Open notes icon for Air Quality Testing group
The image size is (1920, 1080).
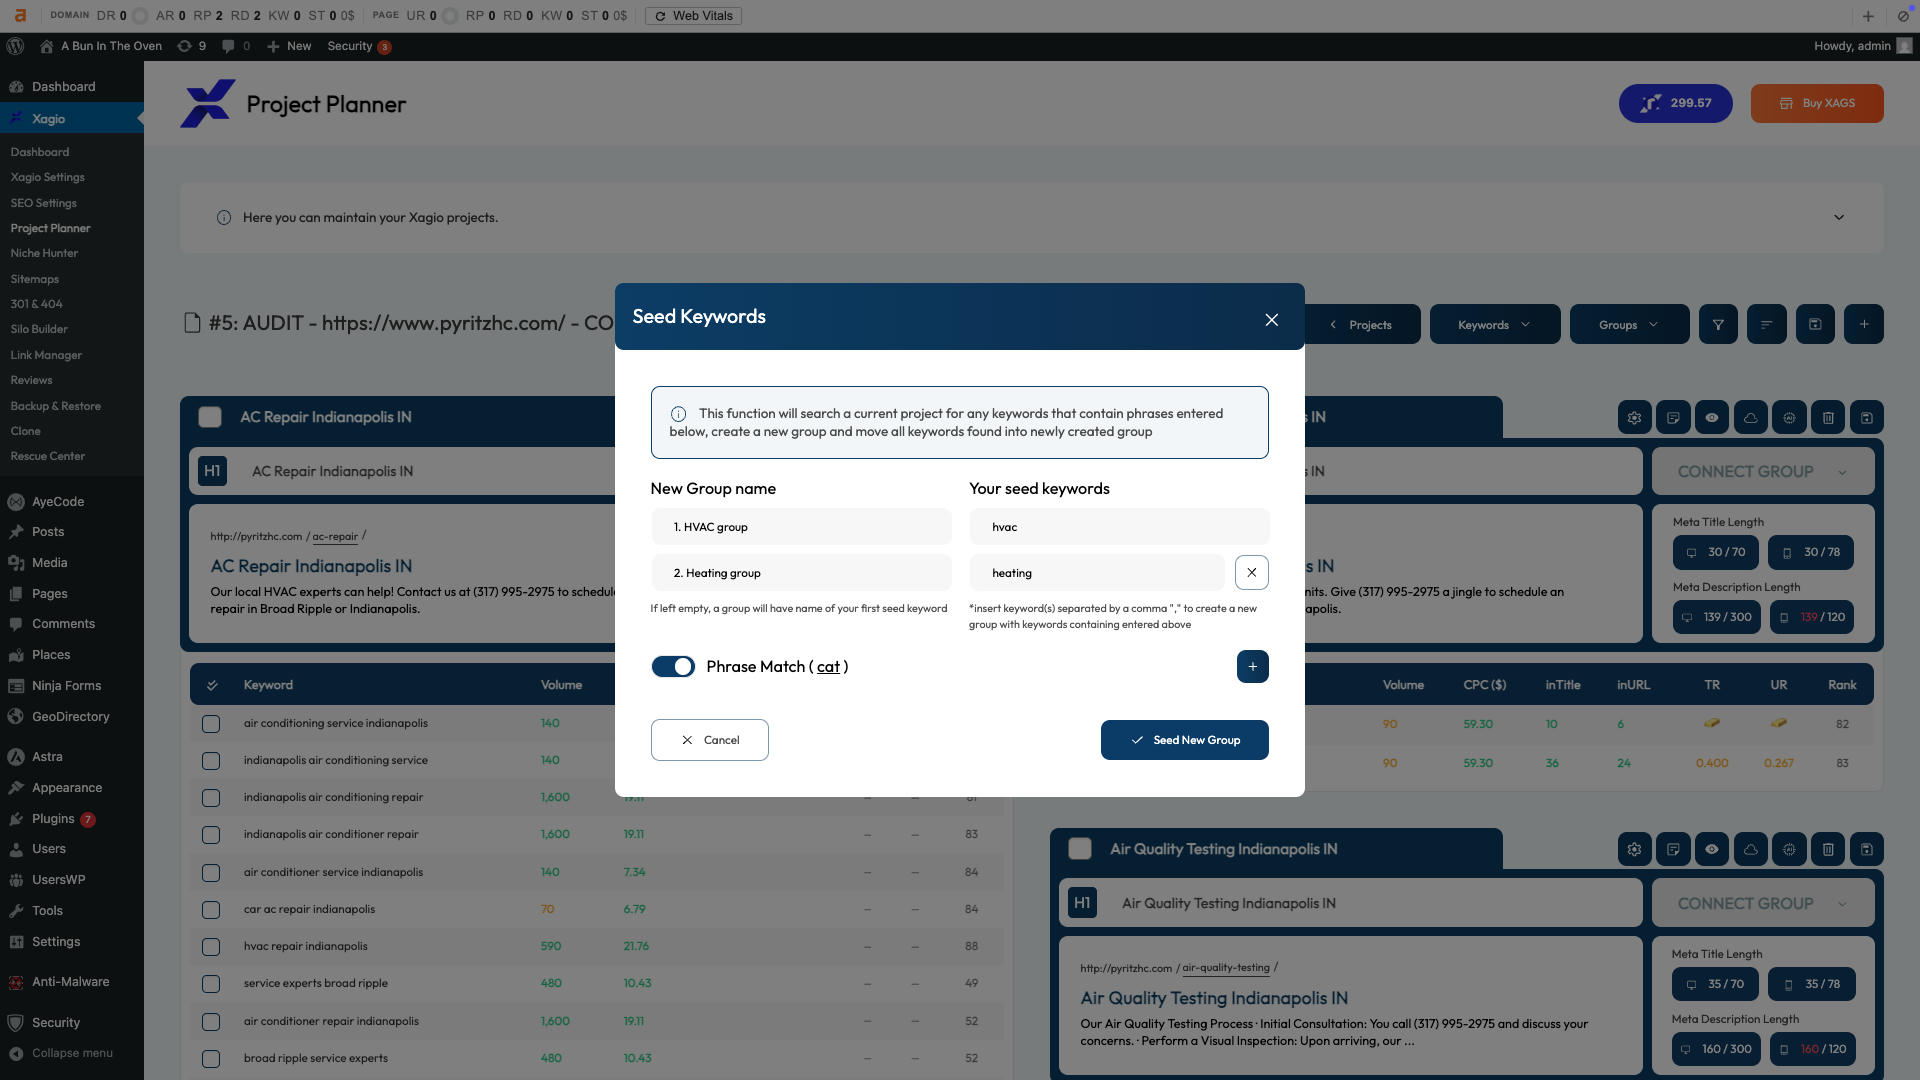pos(1673,850)
